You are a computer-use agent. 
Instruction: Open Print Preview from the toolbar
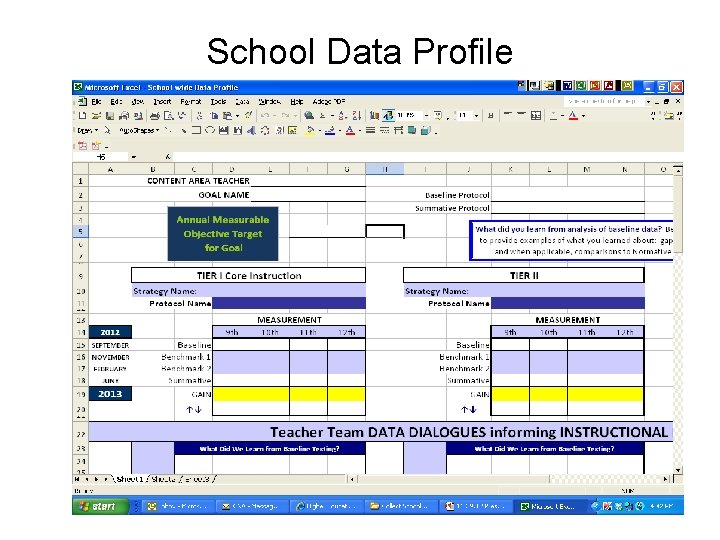(x=169, y=116)
